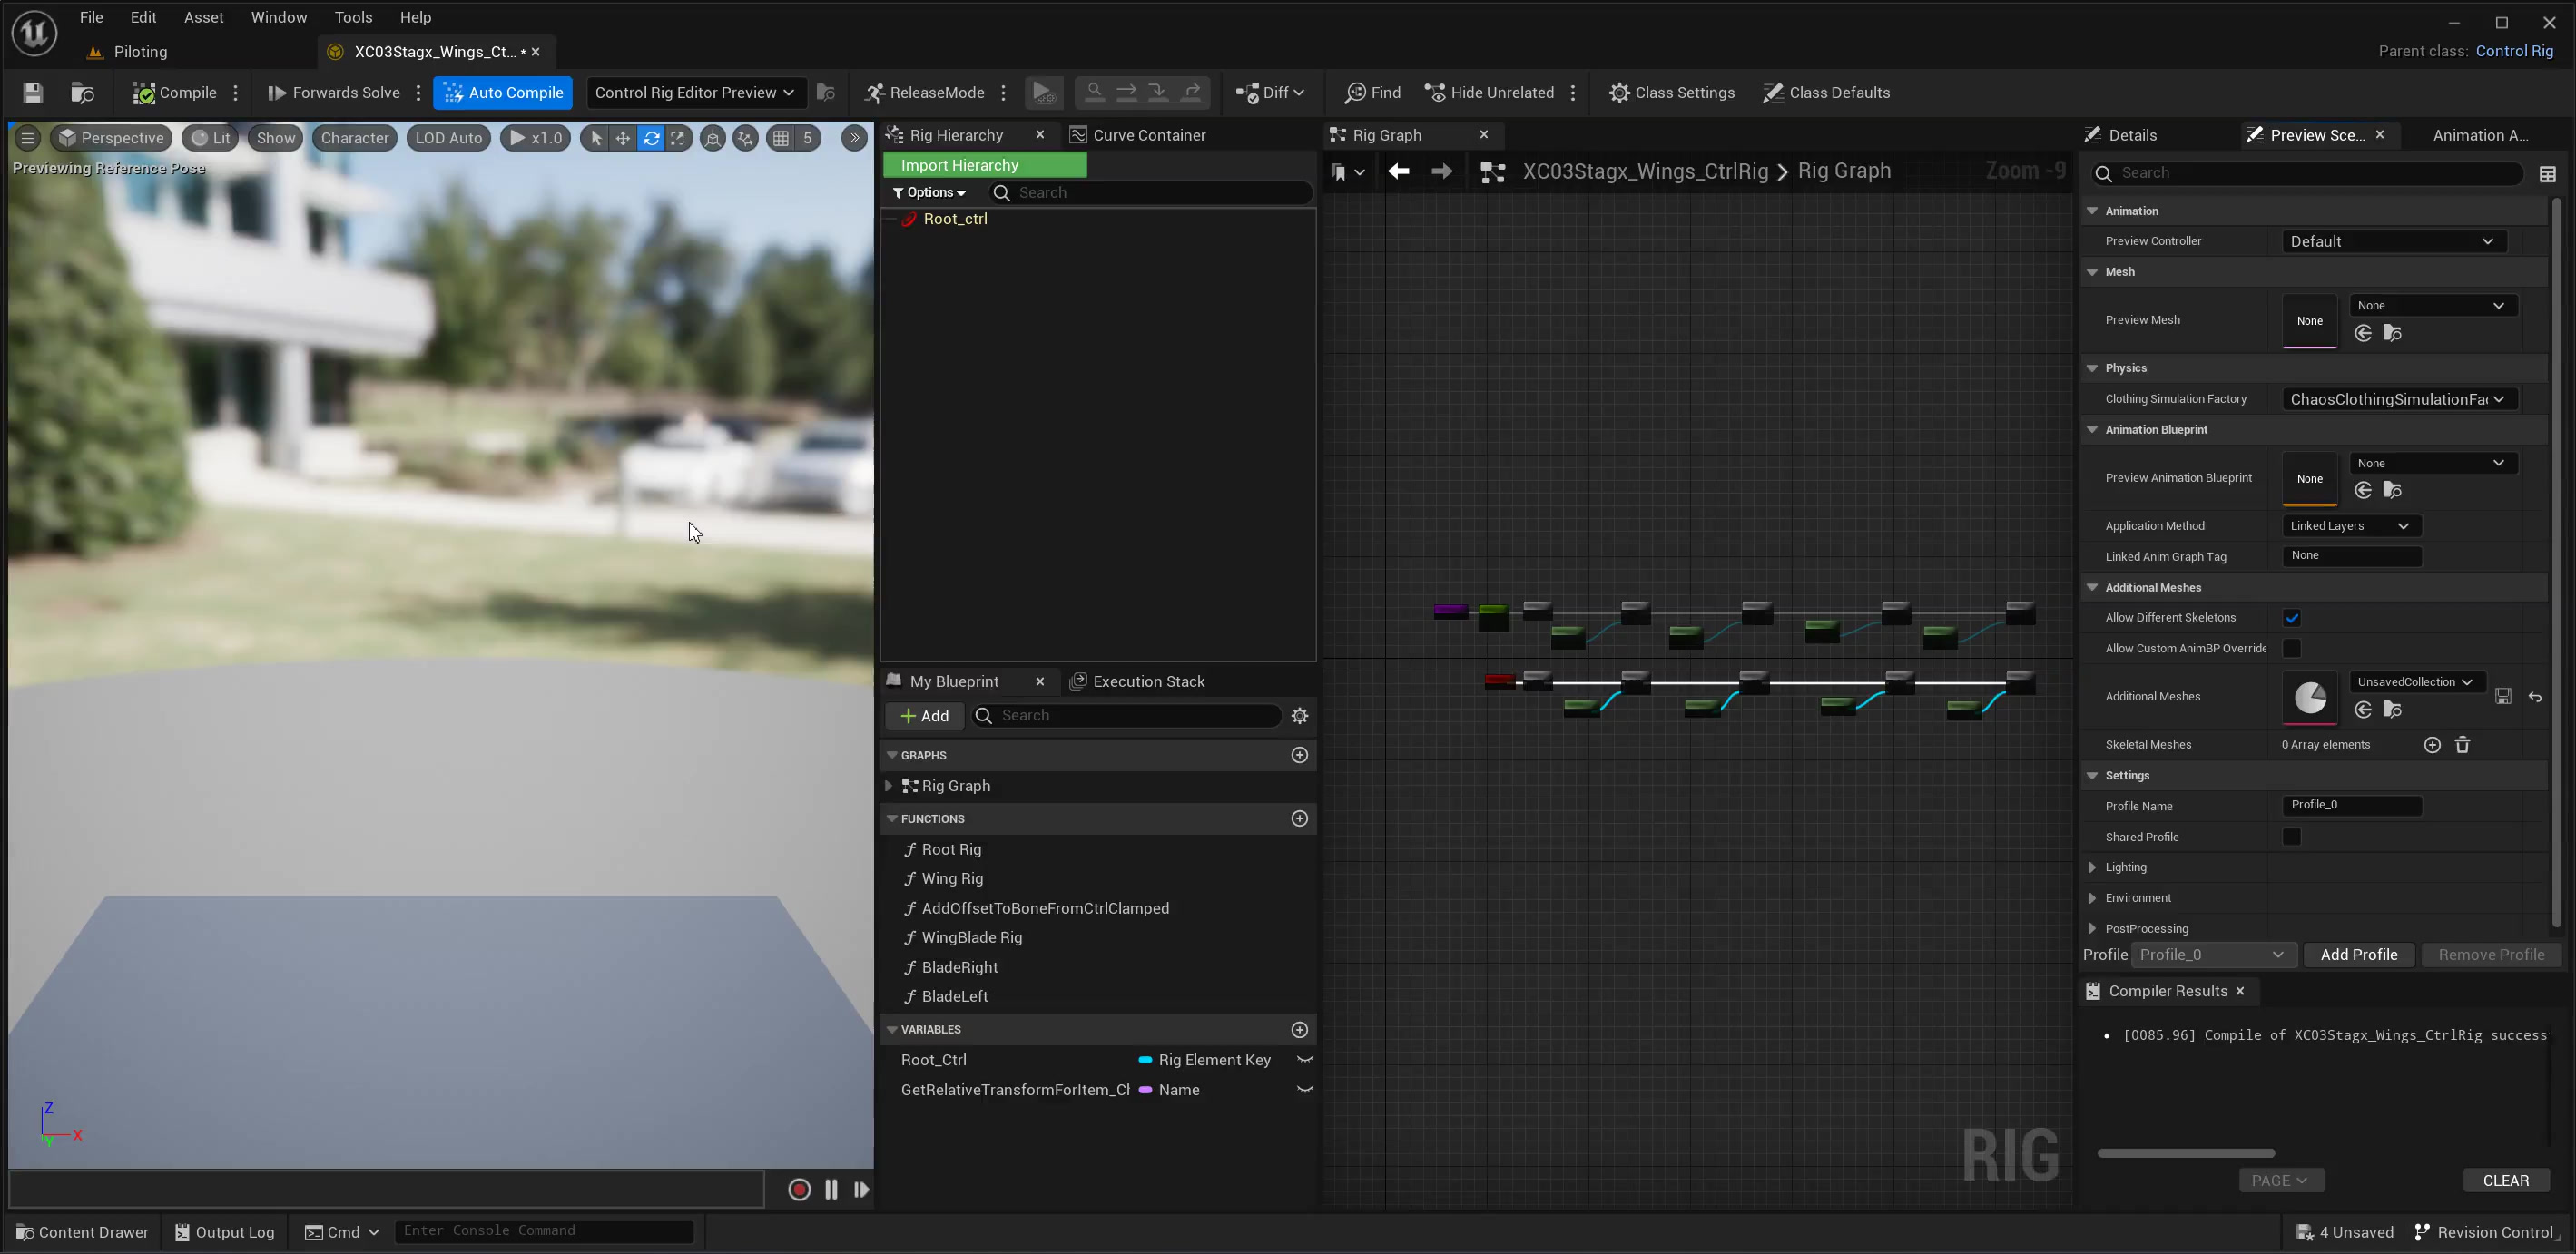Screen dimensions: 2576x1254
Task: Select the translate gizmo tool in viewport
Action: point(623,138)
